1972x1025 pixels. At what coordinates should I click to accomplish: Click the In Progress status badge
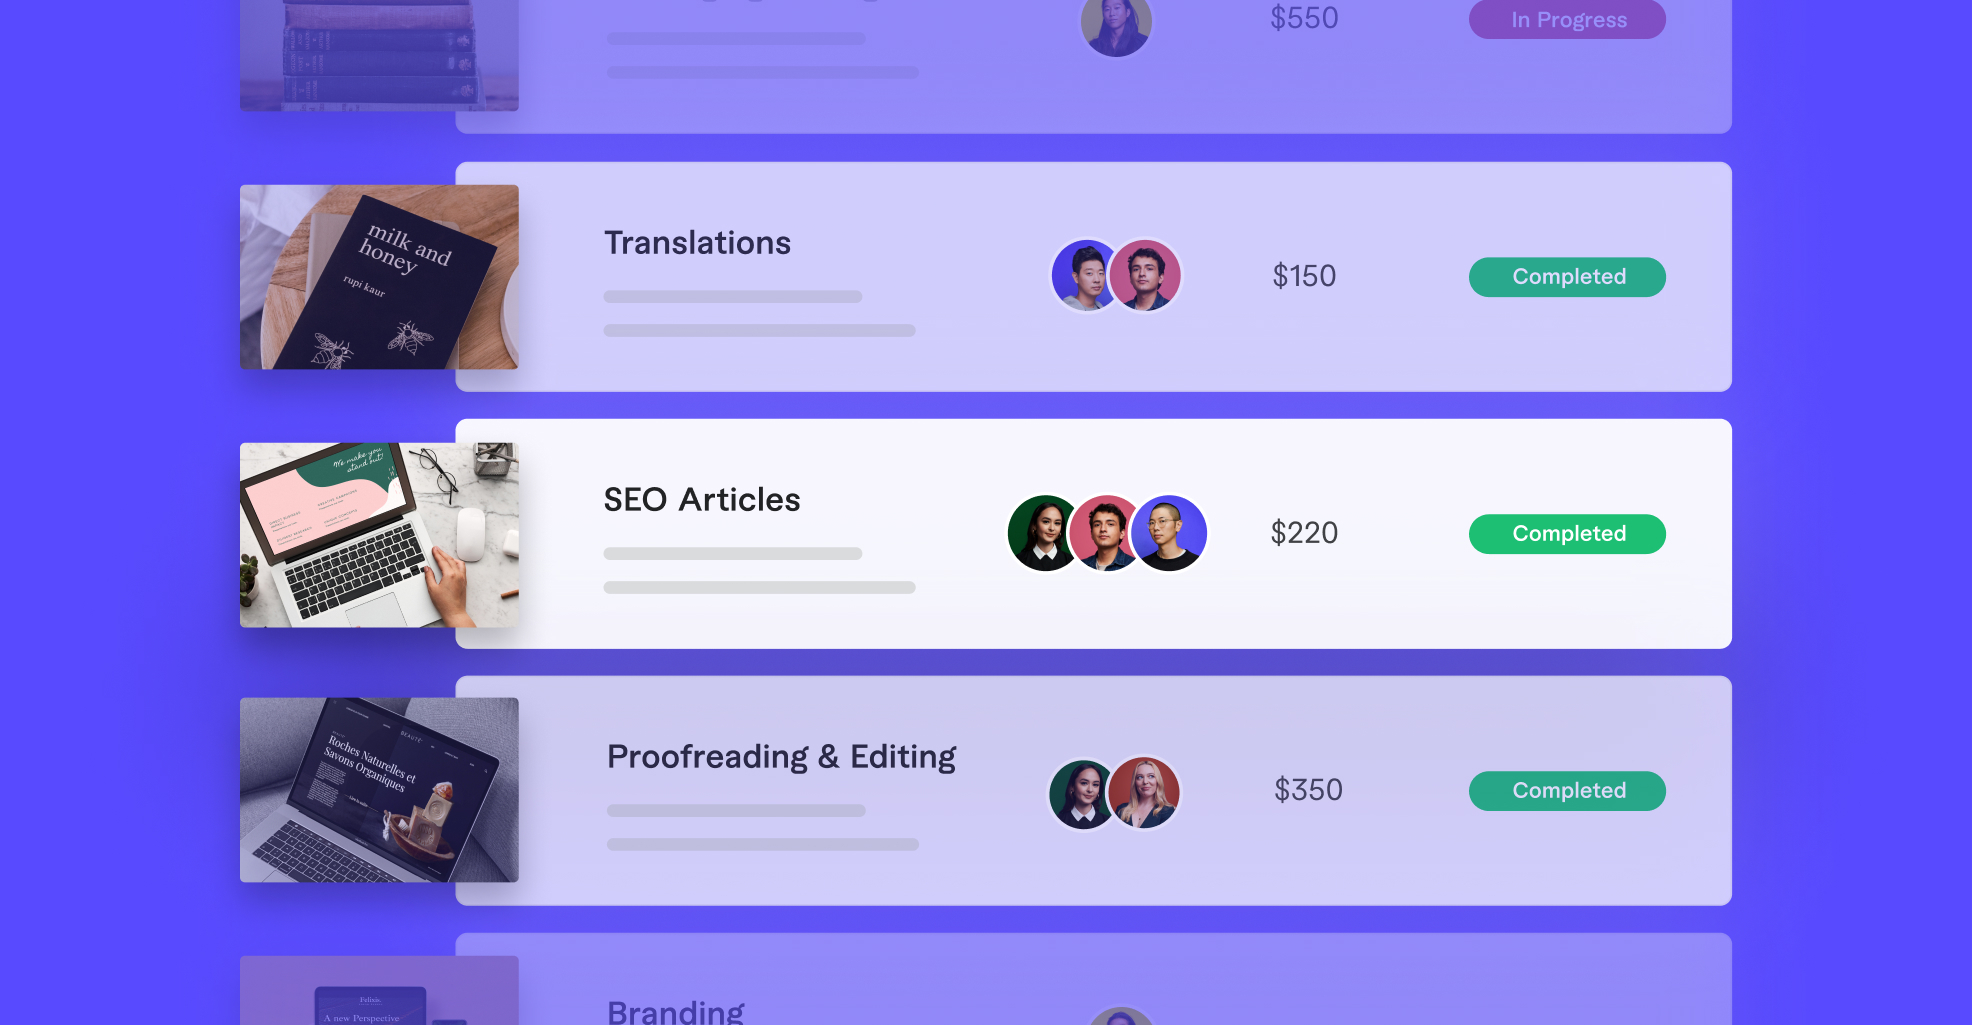click(x=1567, y=19)
